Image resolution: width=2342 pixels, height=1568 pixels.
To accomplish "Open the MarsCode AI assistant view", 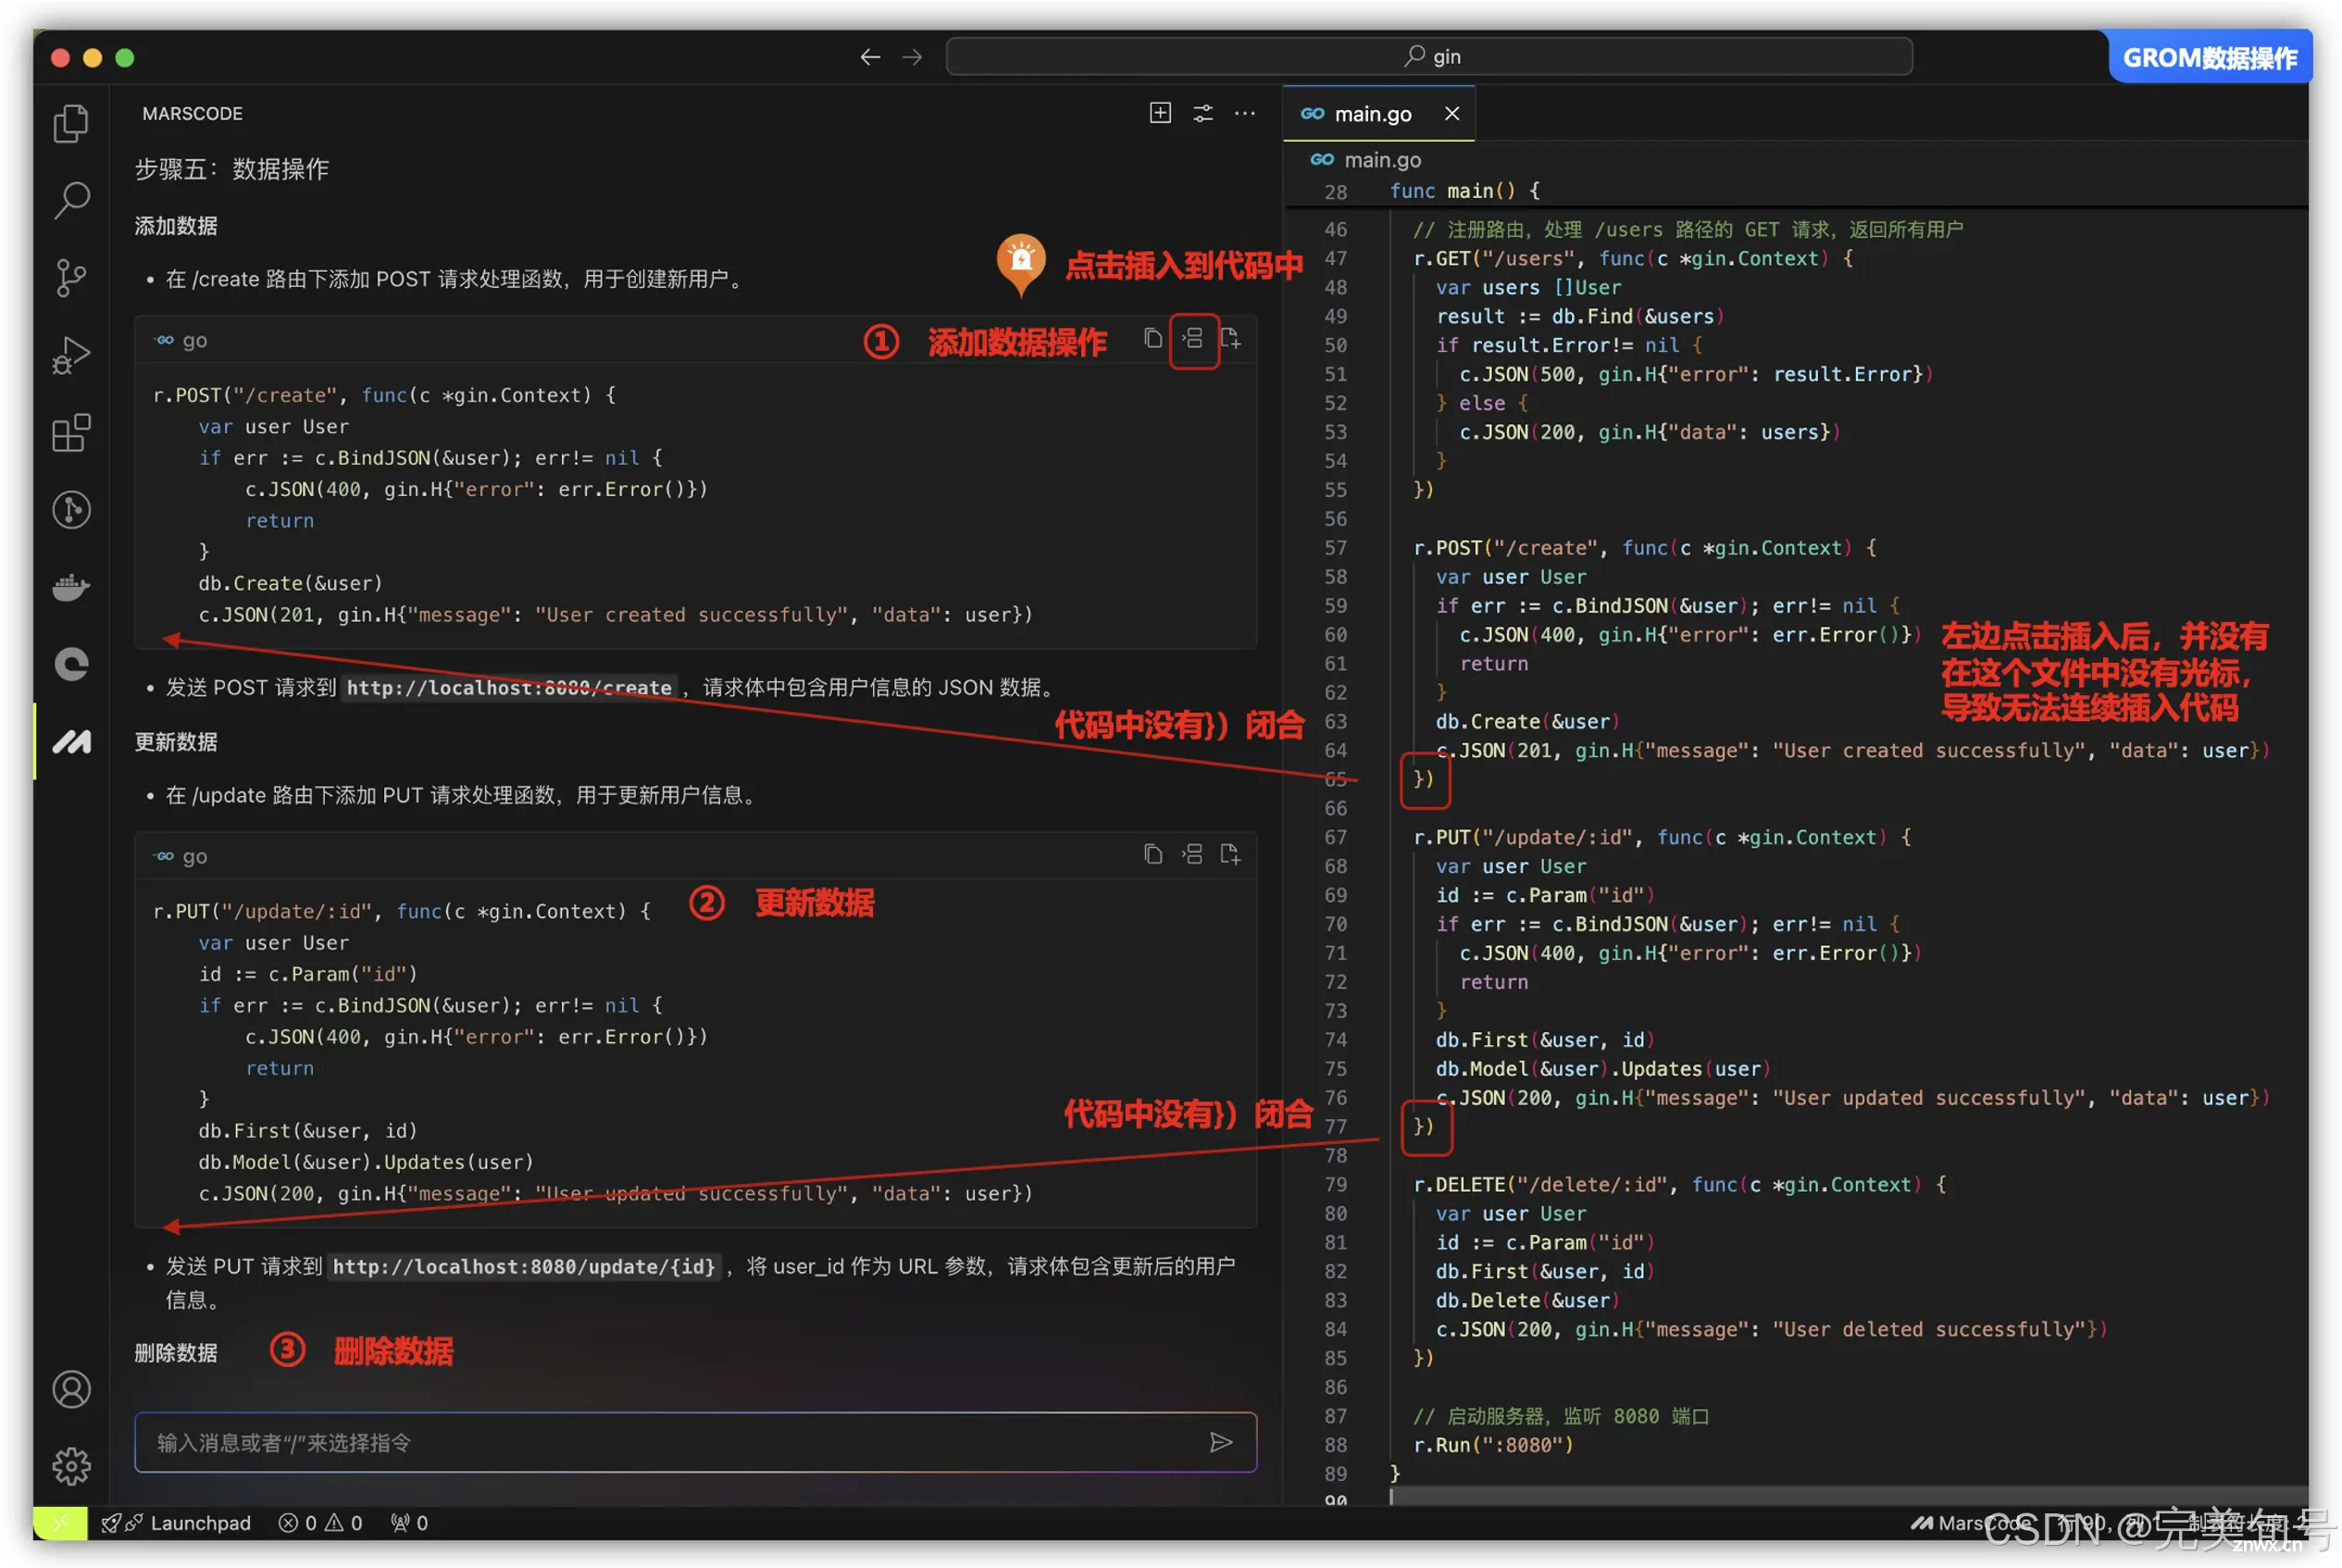I will click(71, 741).
